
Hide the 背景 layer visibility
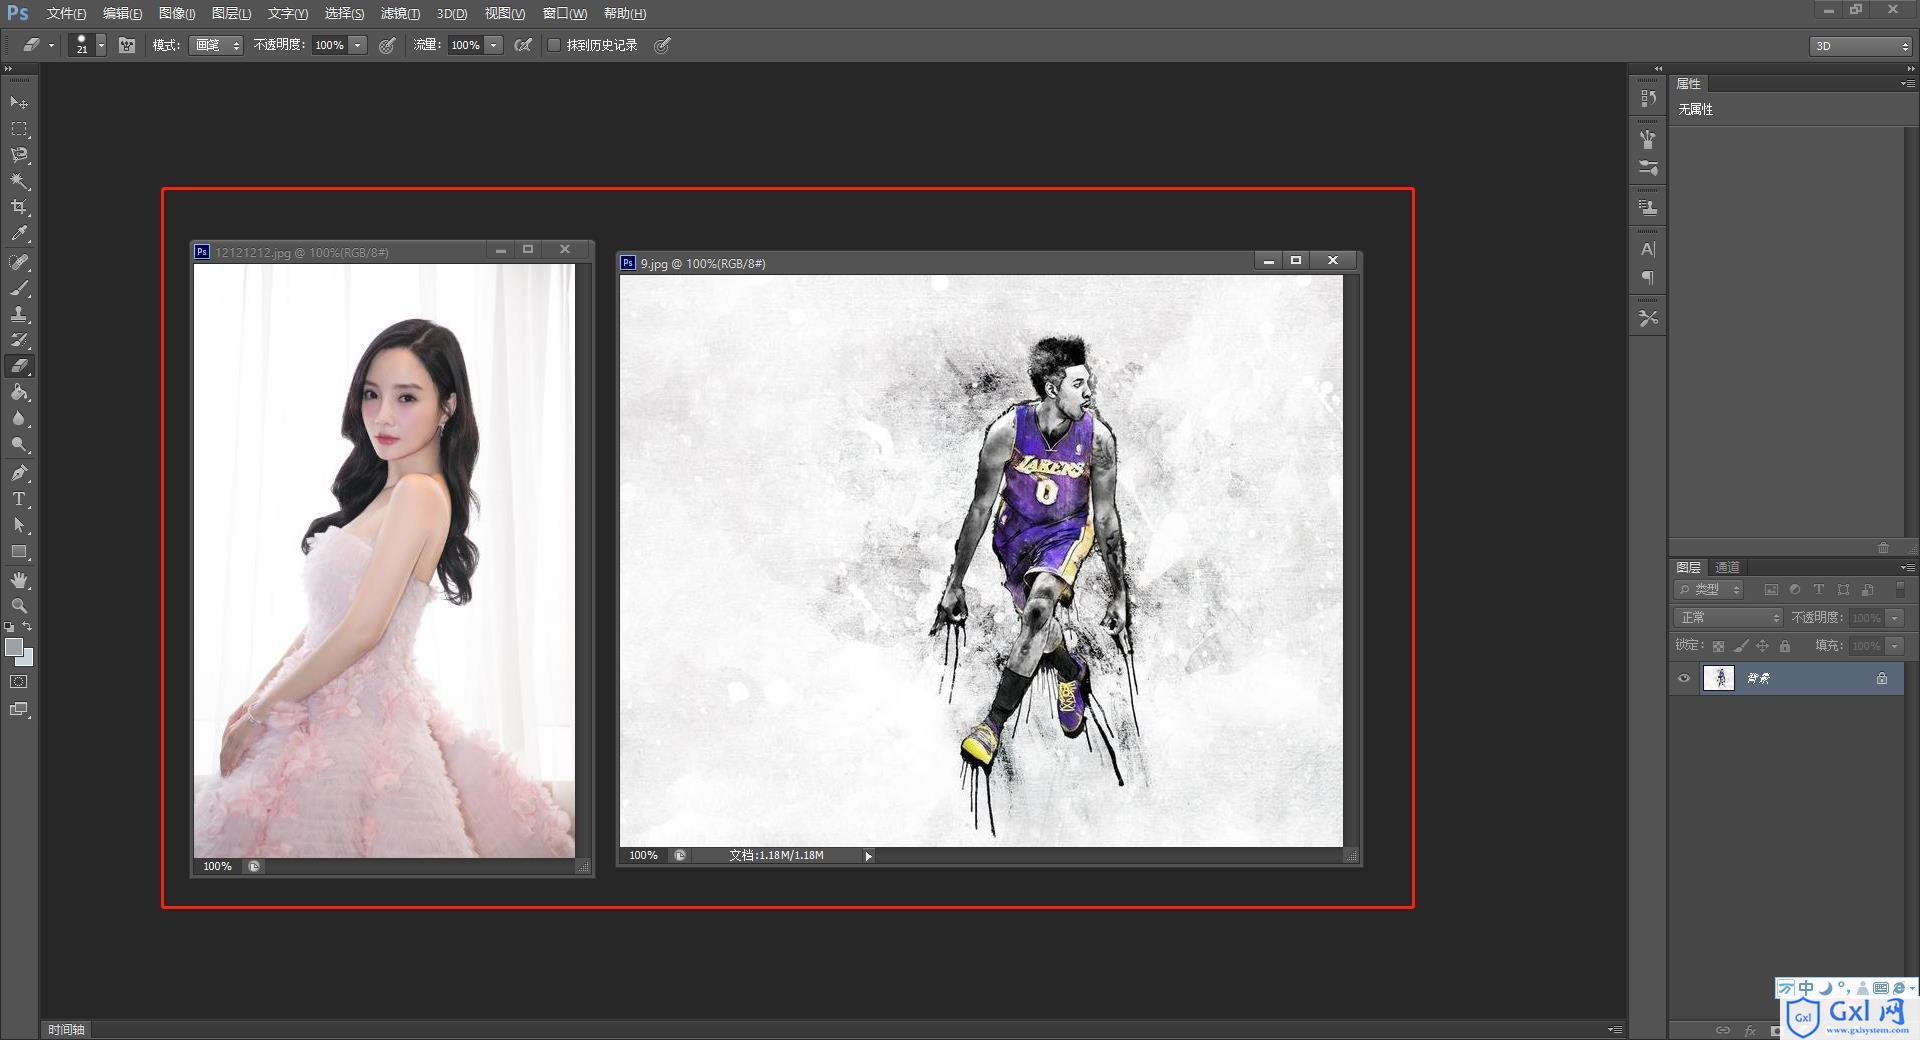pyautogui.click(x=1684, y=678)
